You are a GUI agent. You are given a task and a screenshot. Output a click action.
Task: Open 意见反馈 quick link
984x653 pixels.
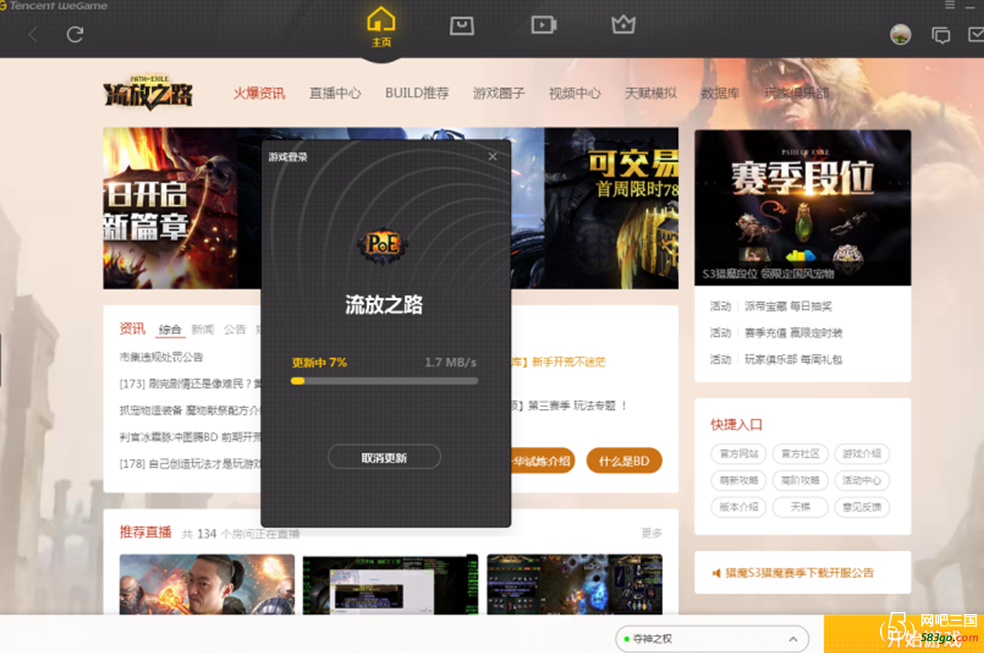862,507
